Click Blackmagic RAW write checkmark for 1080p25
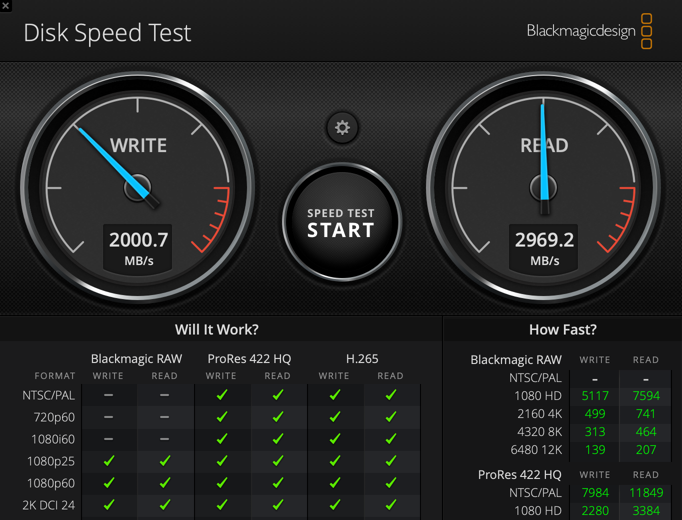The width and height of the screenshot is (682, 520). pyautogui.click(x=108, y=461)
